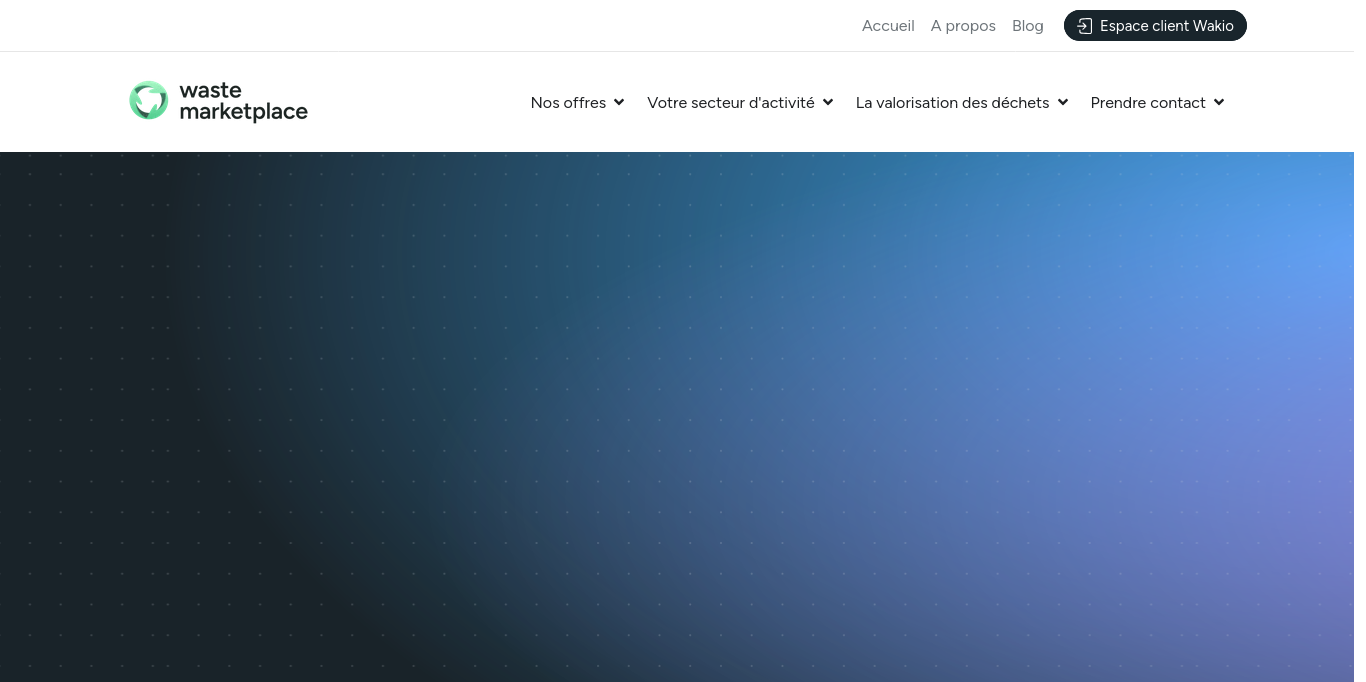
Task: Open La valorisation des déchets menu
Action: click(x=952, y=102)
